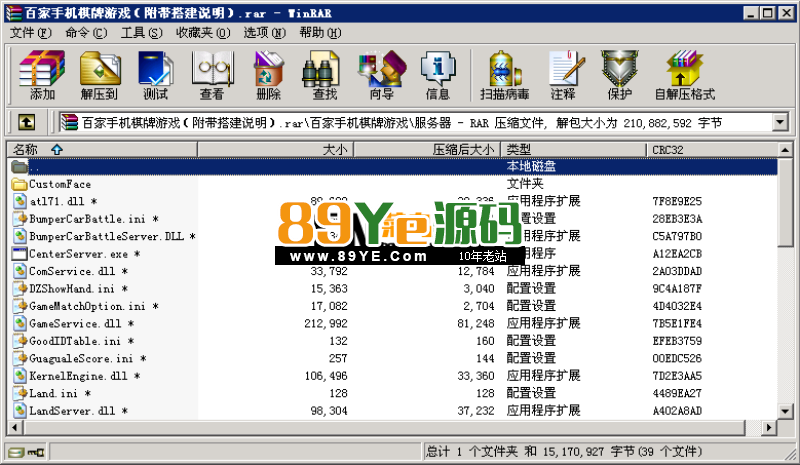Click the SFX (自解压格式) icon
The image size is (800, 465).
tap(685, 75)
